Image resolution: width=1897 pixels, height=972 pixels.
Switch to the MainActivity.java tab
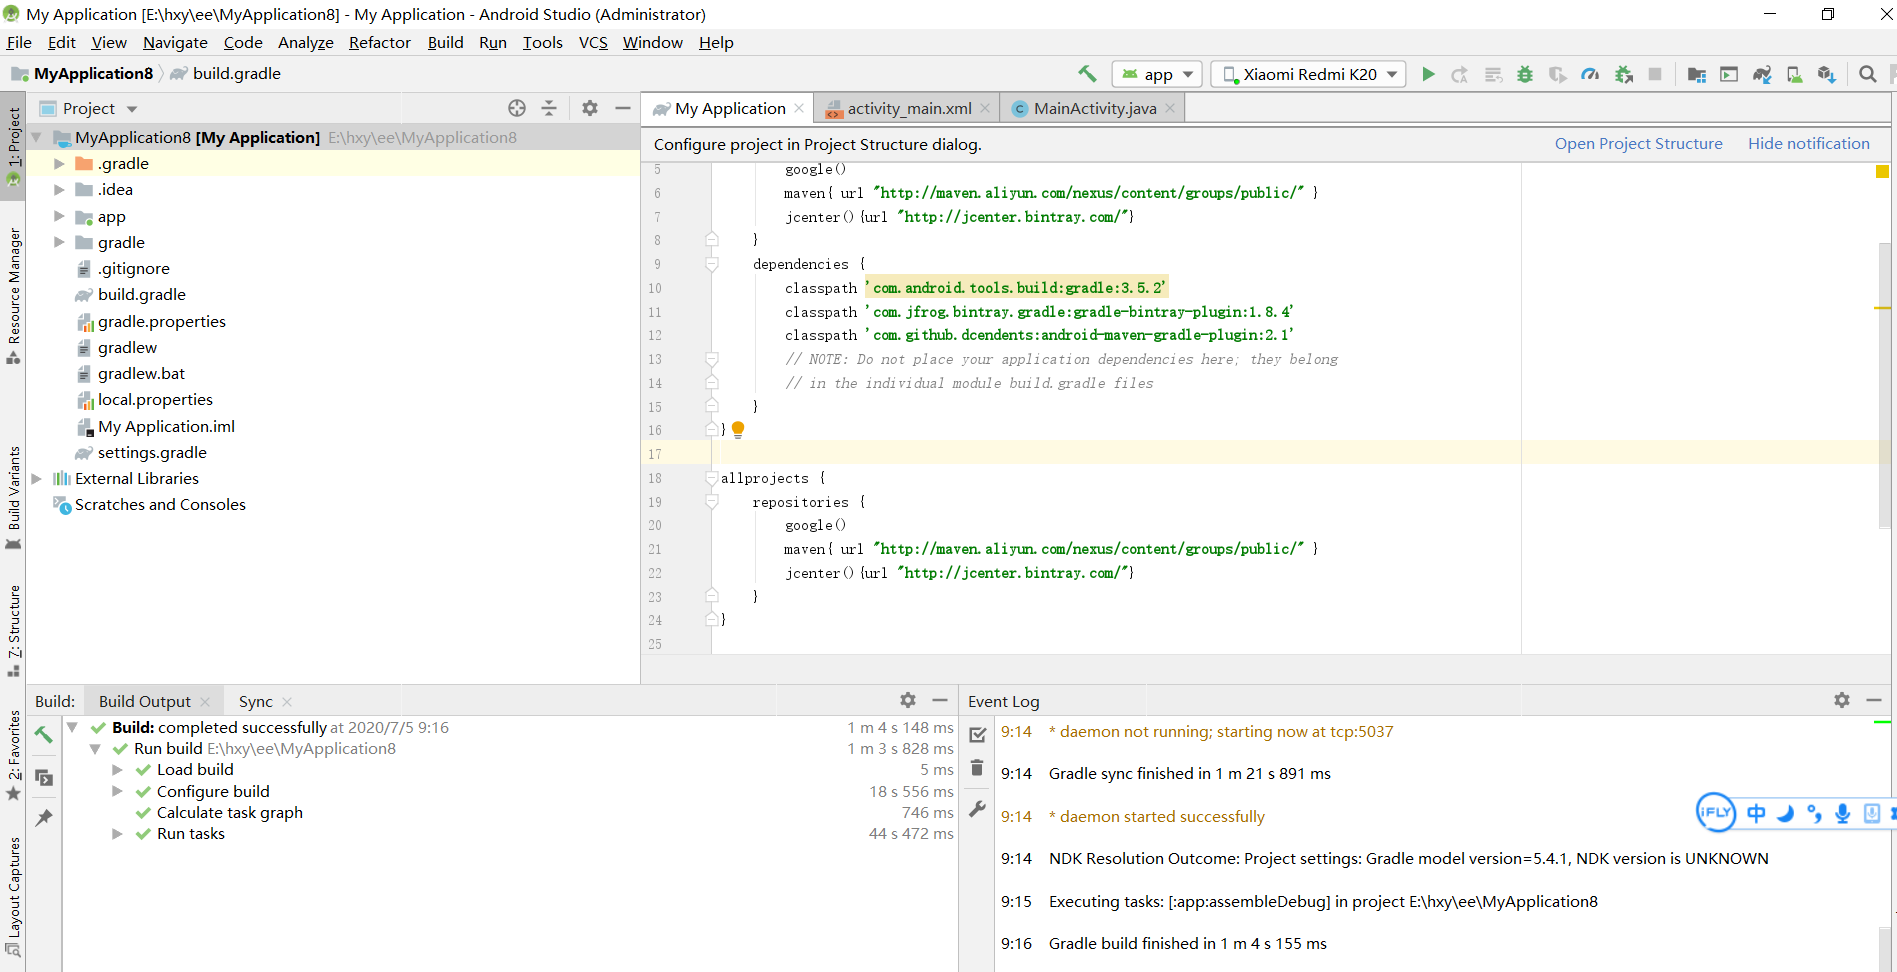(x=1094, y=108)
